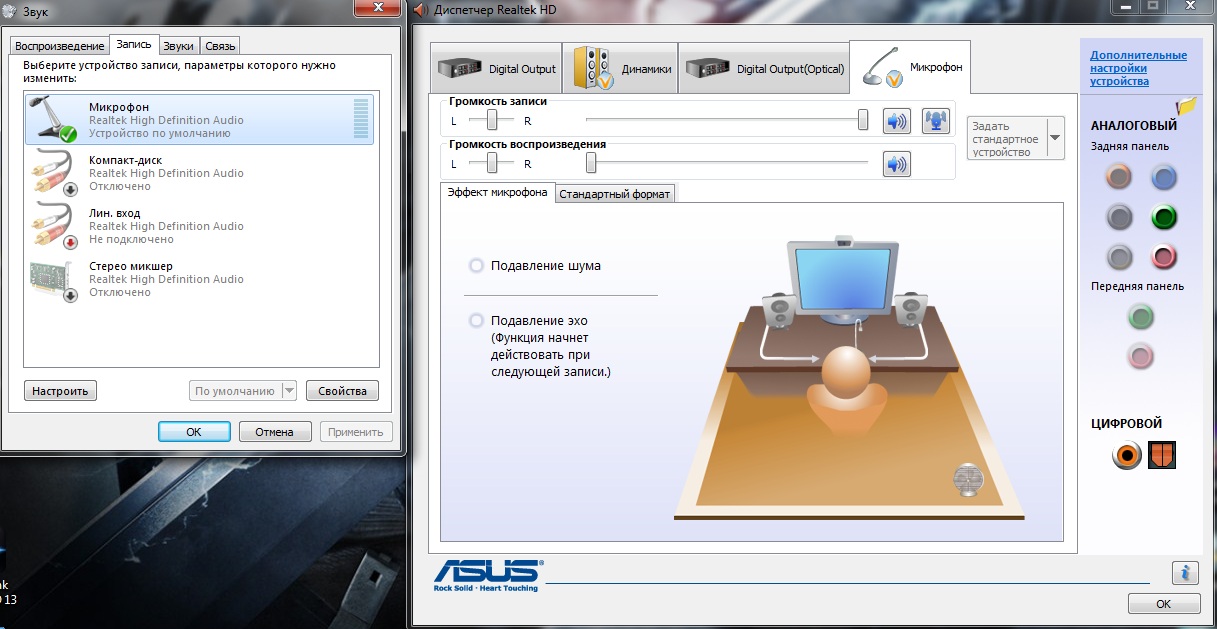Click the information button near ASUS logo
The width and height of the screenshot is (1217, 629).
point(1184,573)
